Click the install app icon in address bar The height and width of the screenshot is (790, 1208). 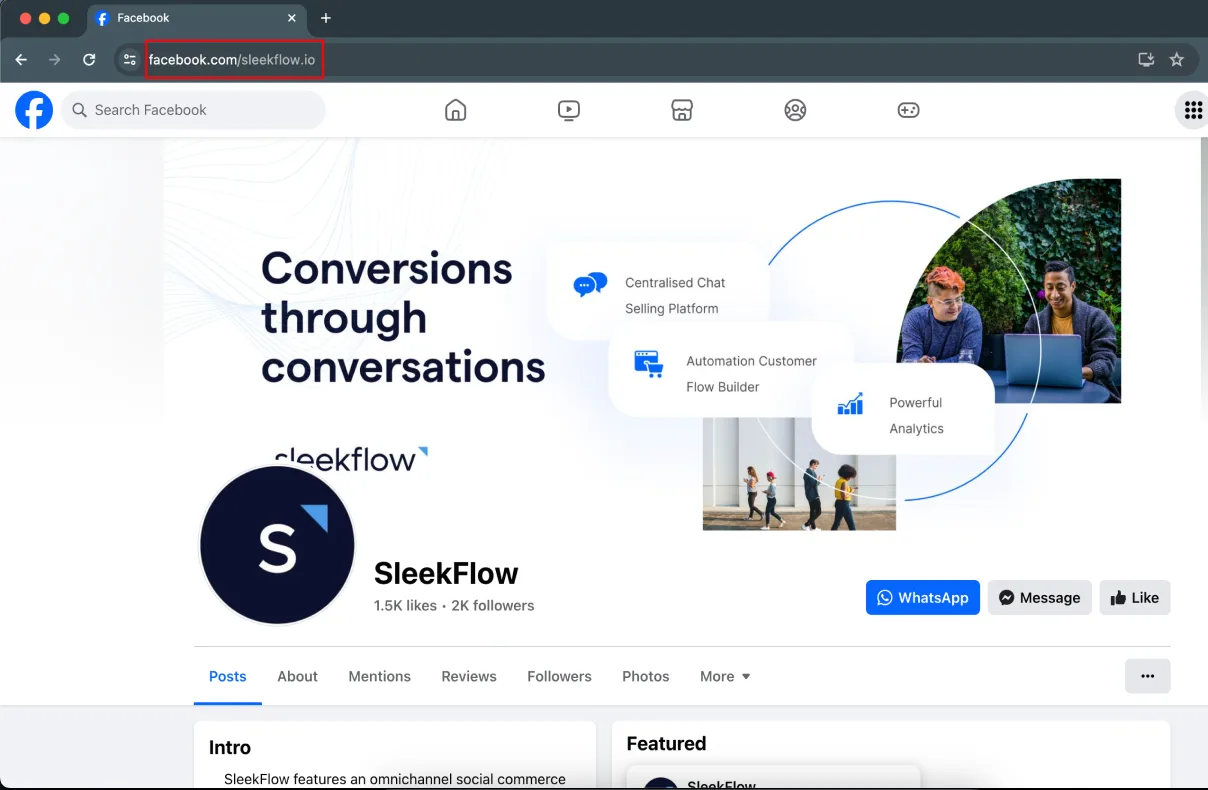coord(1146,60)
